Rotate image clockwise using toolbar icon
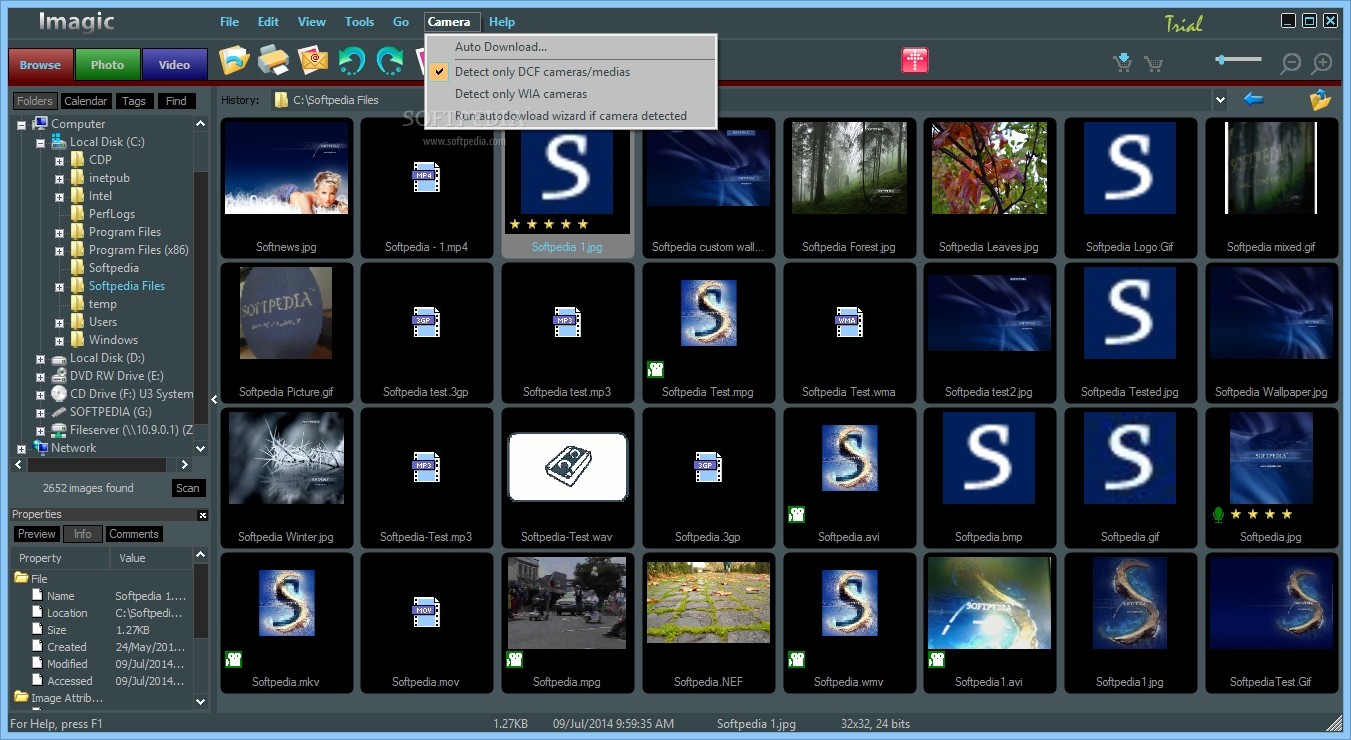The image size is (1351, 740). click(390, 62)
